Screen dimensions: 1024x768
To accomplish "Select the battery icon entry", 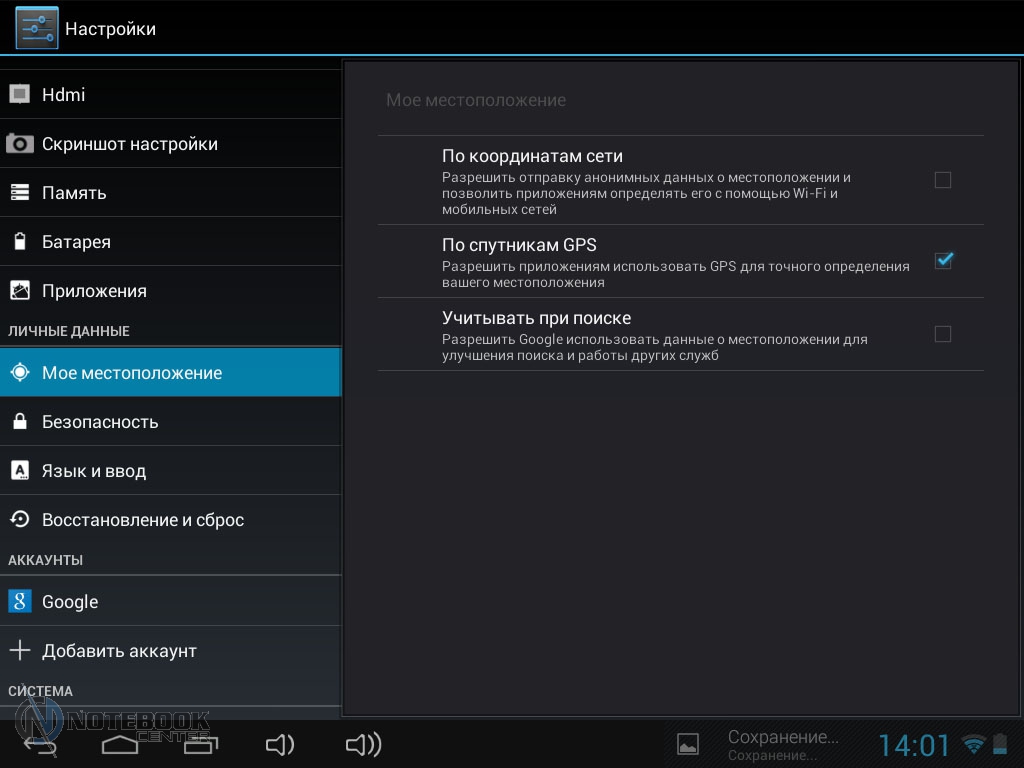I will point(20,242).
